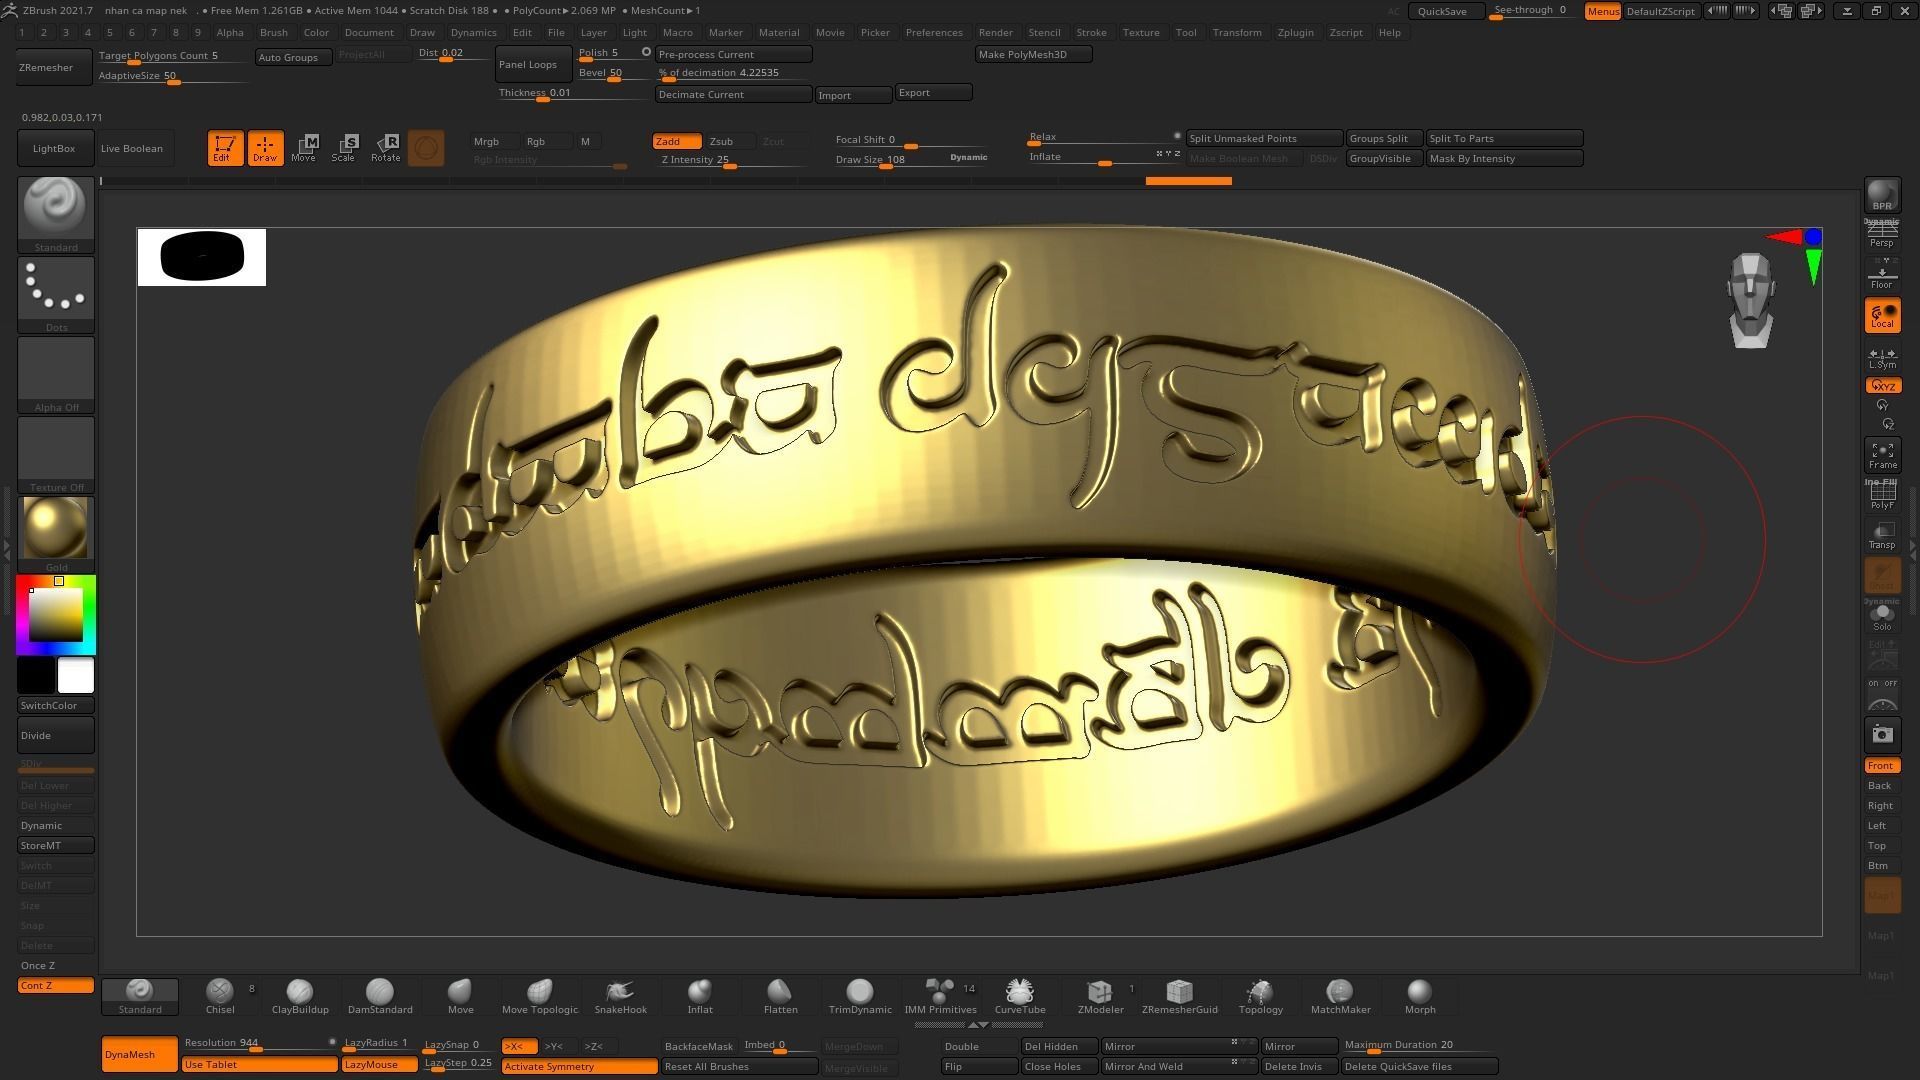The width and height of the screenshot is (1920, 1080).
Task: Open the Transform menu
Action: 1237,32
